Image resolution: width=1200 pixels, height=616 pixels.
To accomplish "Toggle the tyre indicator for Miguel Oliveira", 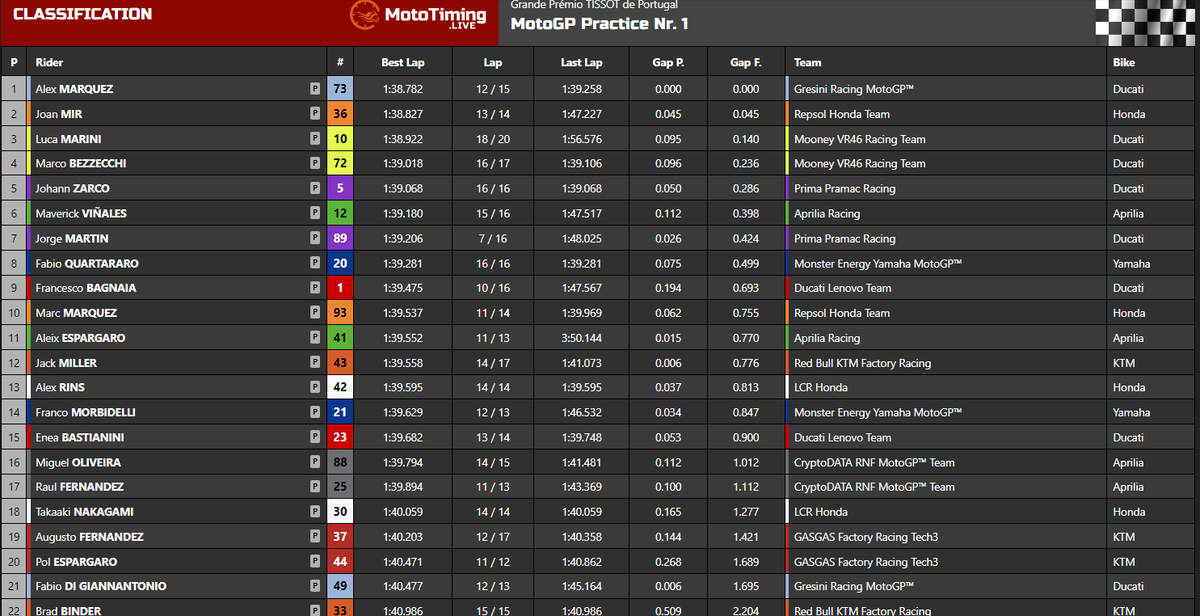I will (315, 462).
